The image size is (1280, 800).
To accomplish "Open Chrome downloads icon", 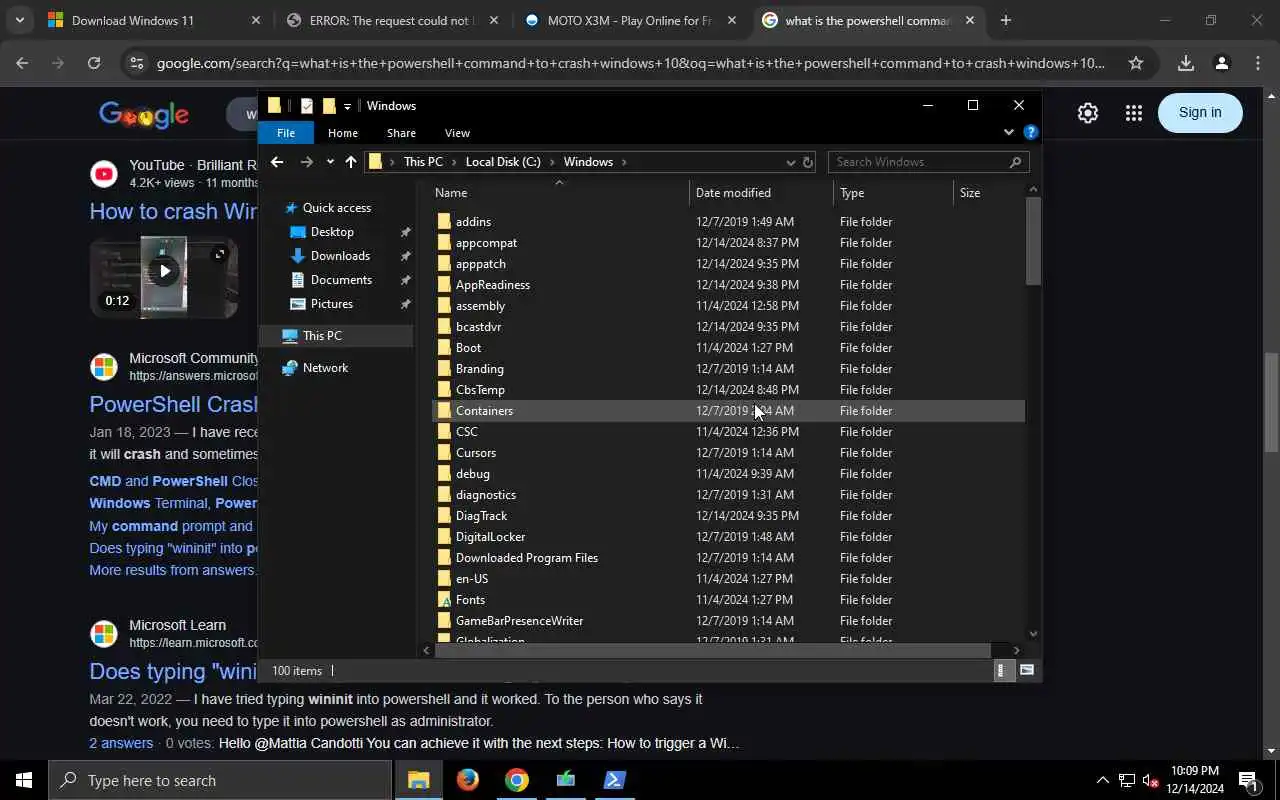I will click(1186, 63).
